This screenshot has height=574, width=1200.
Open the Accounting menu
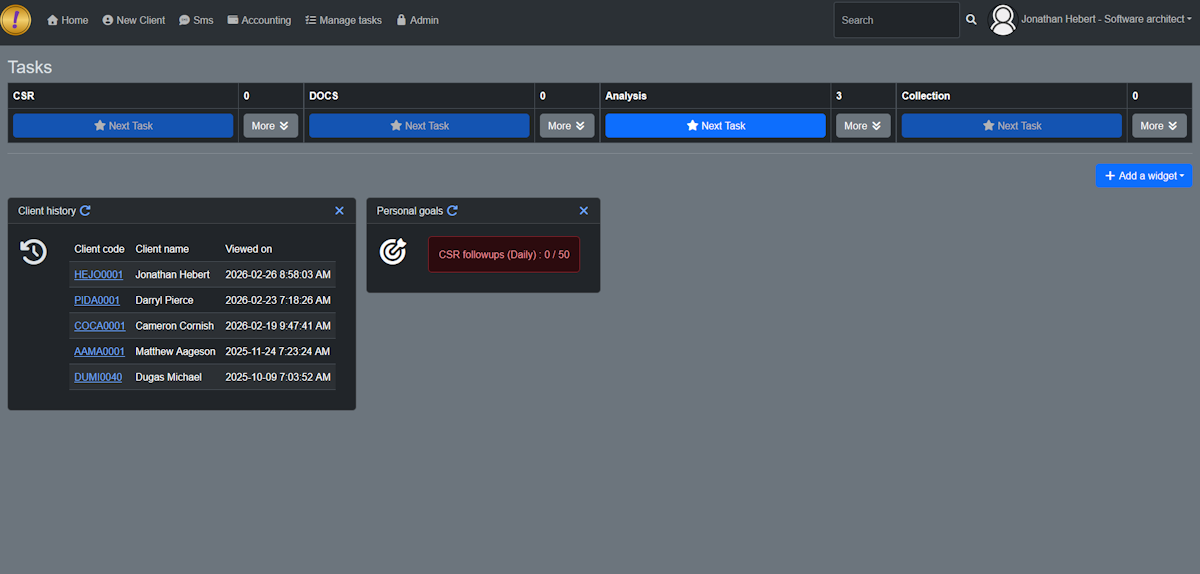259,20
